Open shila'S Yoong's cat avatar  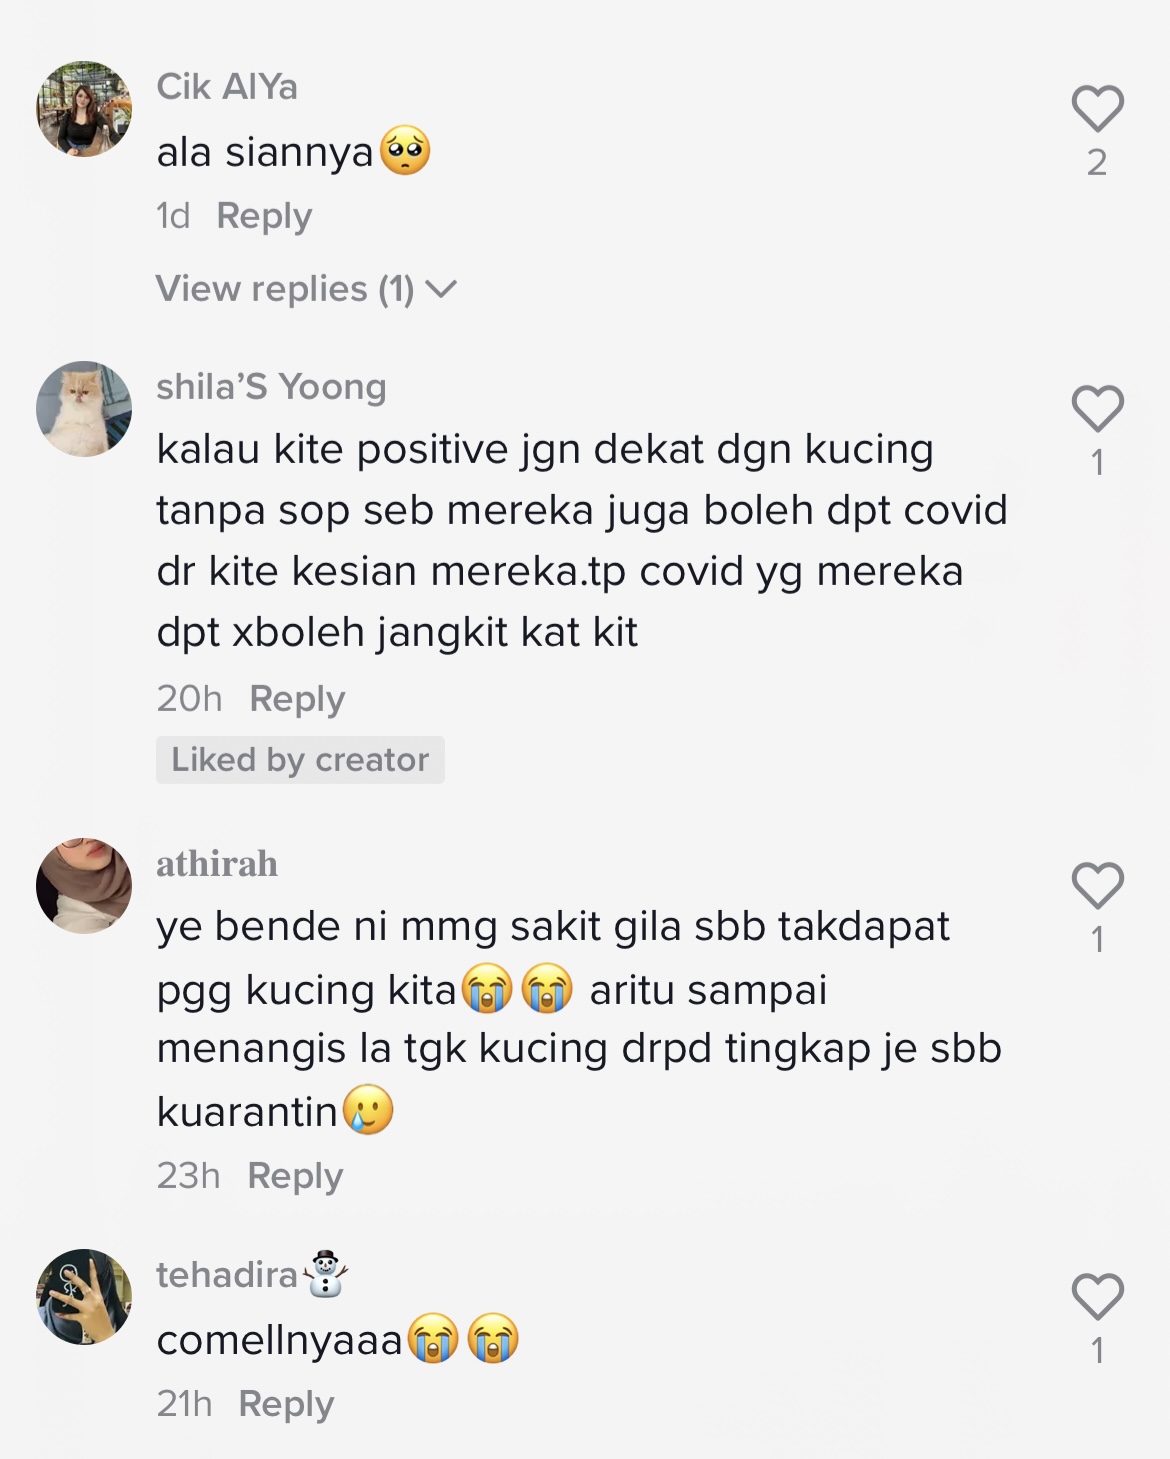[84, 409]
